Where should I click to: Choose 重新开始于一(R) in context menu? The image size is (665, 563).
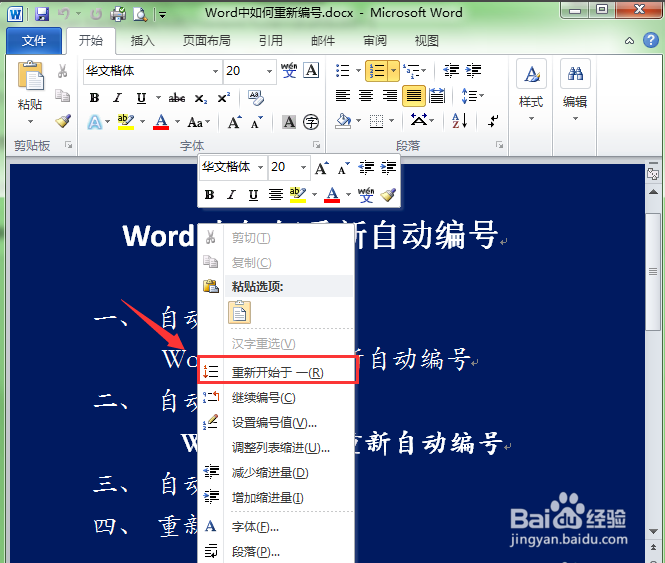(277, 372)
